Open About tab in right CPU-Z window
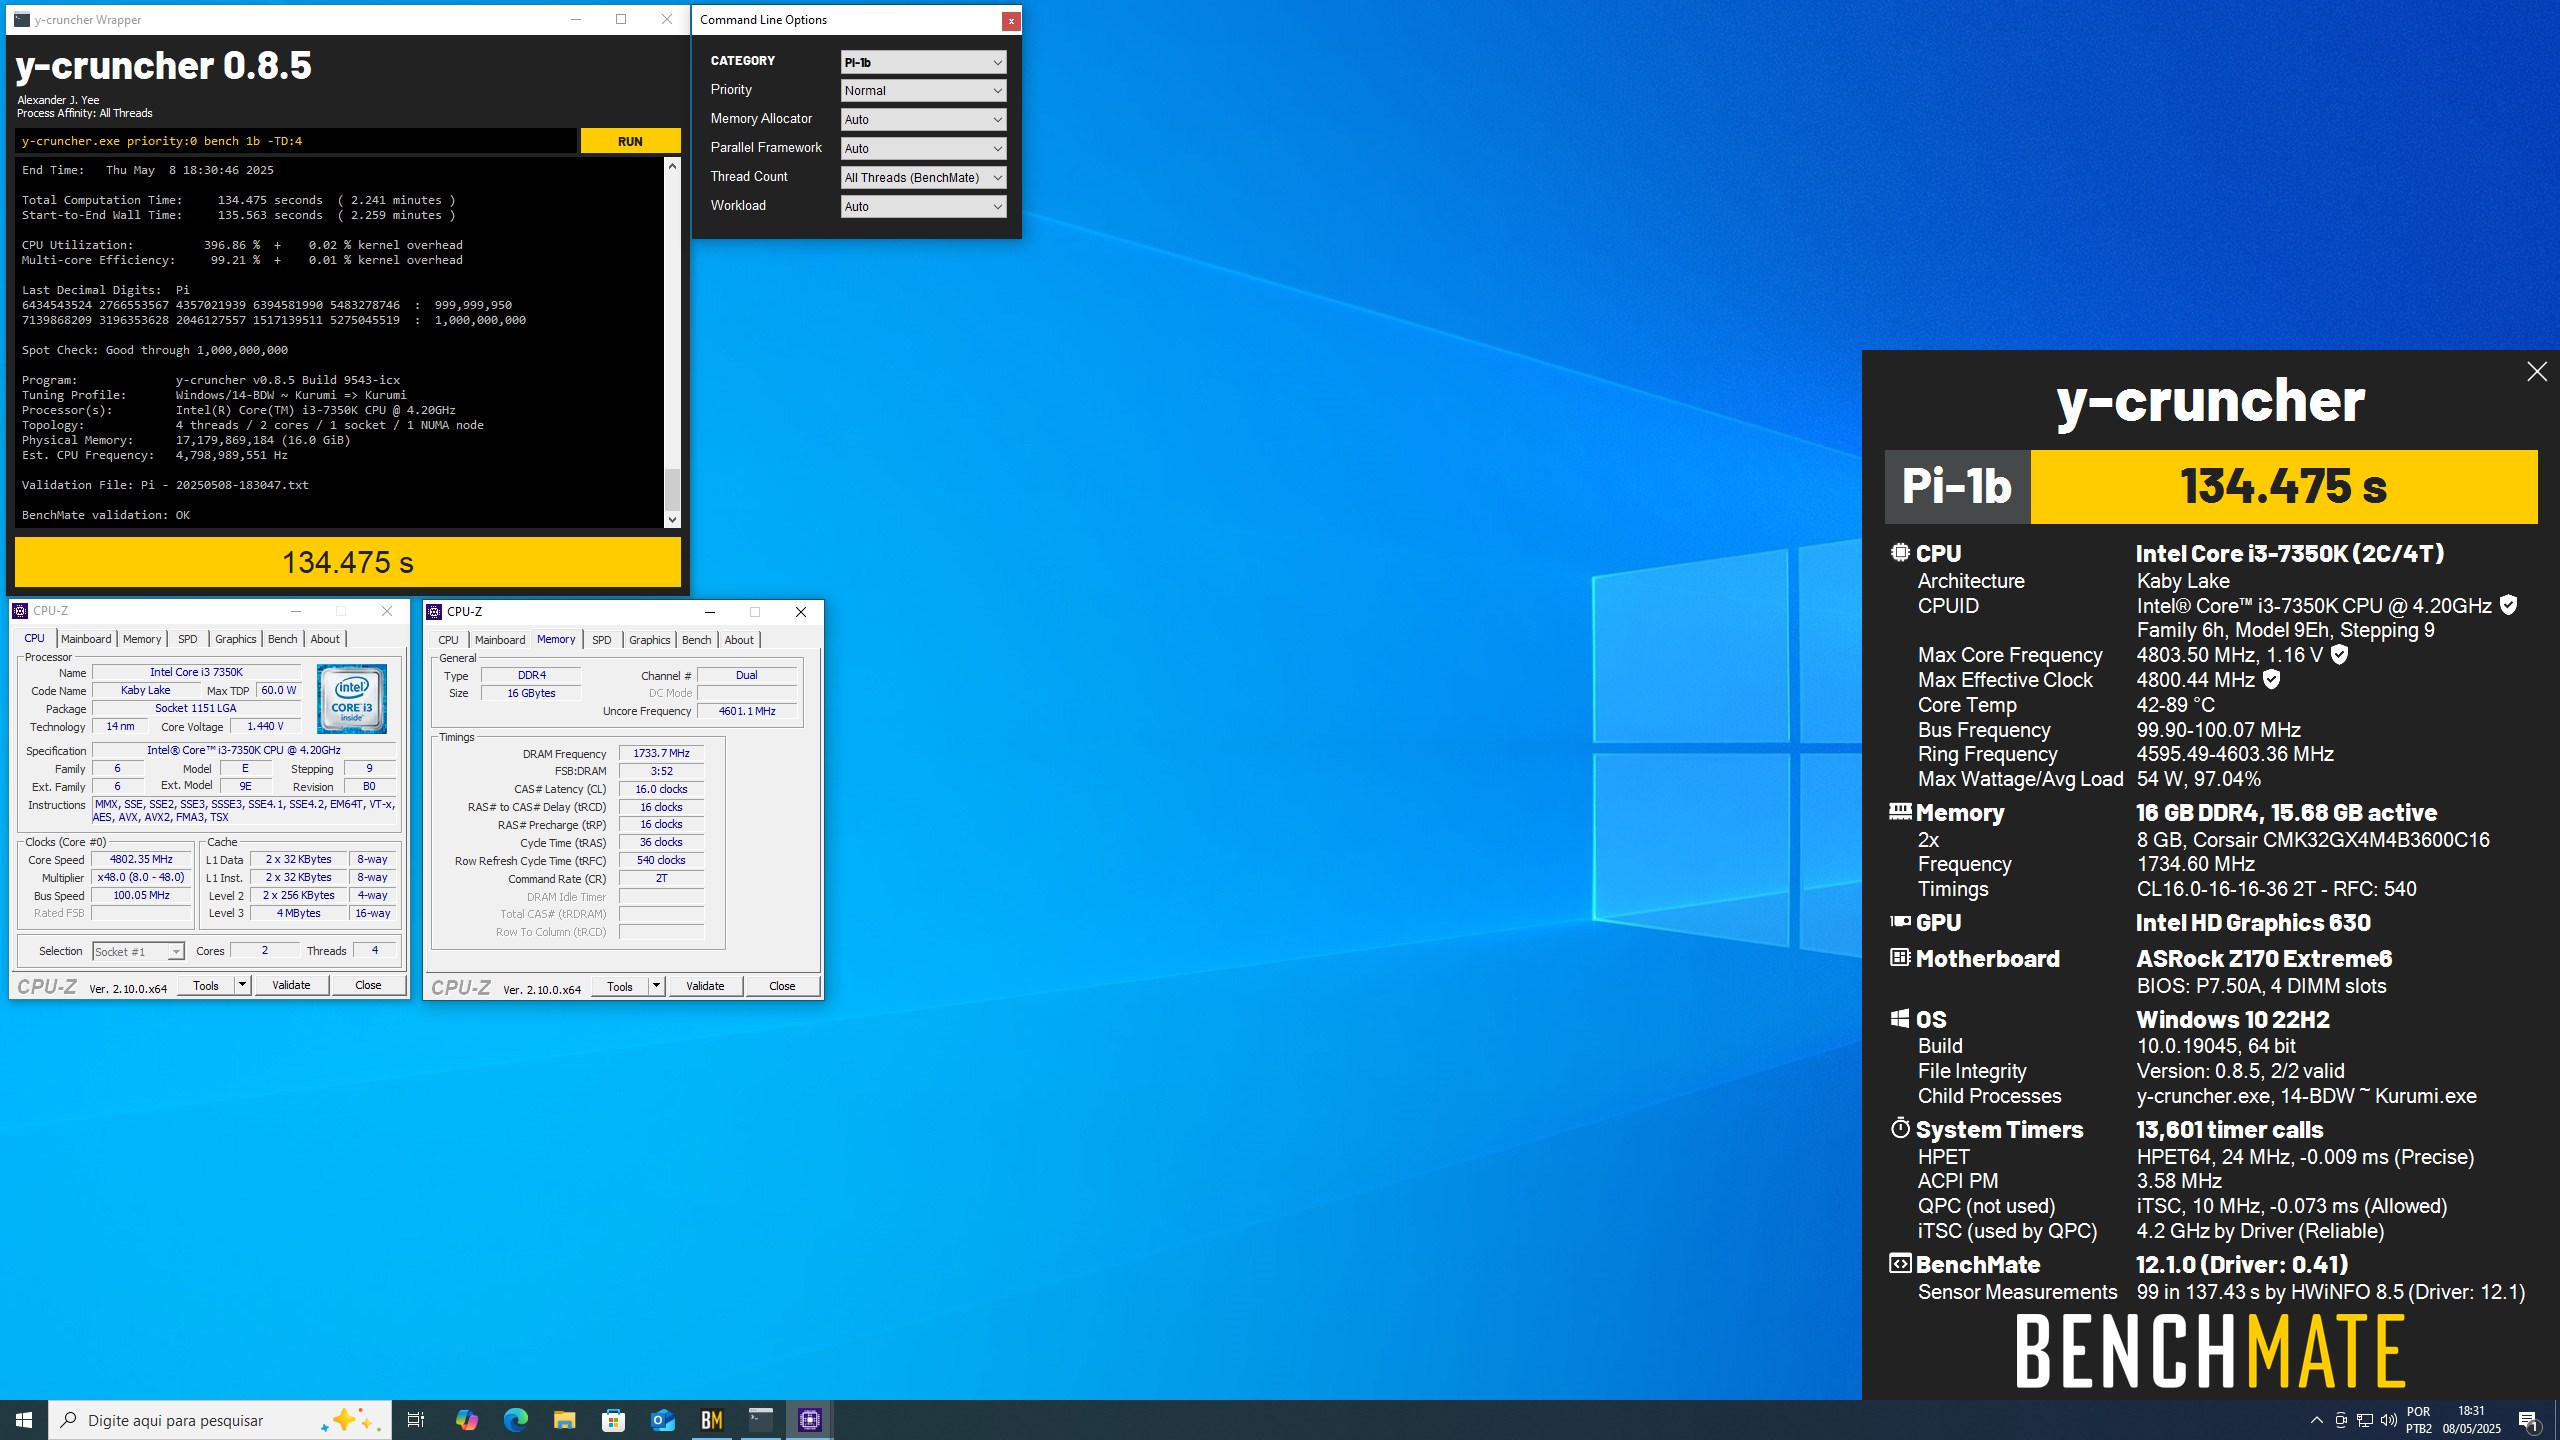 [739, 640]
